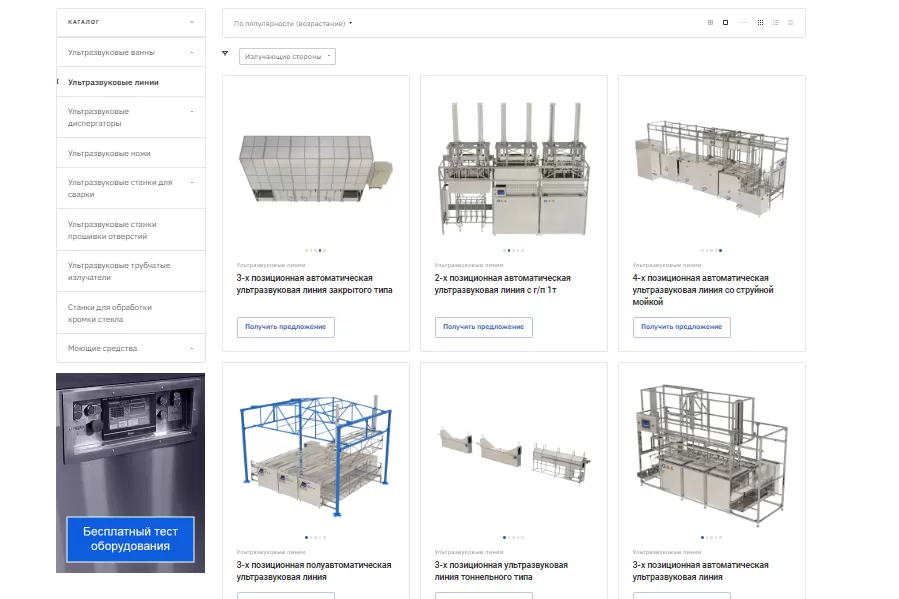
Task: Open 3-х позиционная полуавтоматическая линия title
Action: pos(314,571)
